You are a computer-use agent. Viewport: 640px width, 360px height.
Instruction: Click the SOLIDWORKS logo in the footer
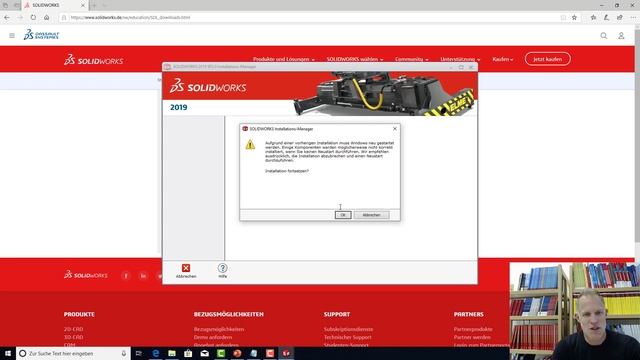click(x=86, y=275)
